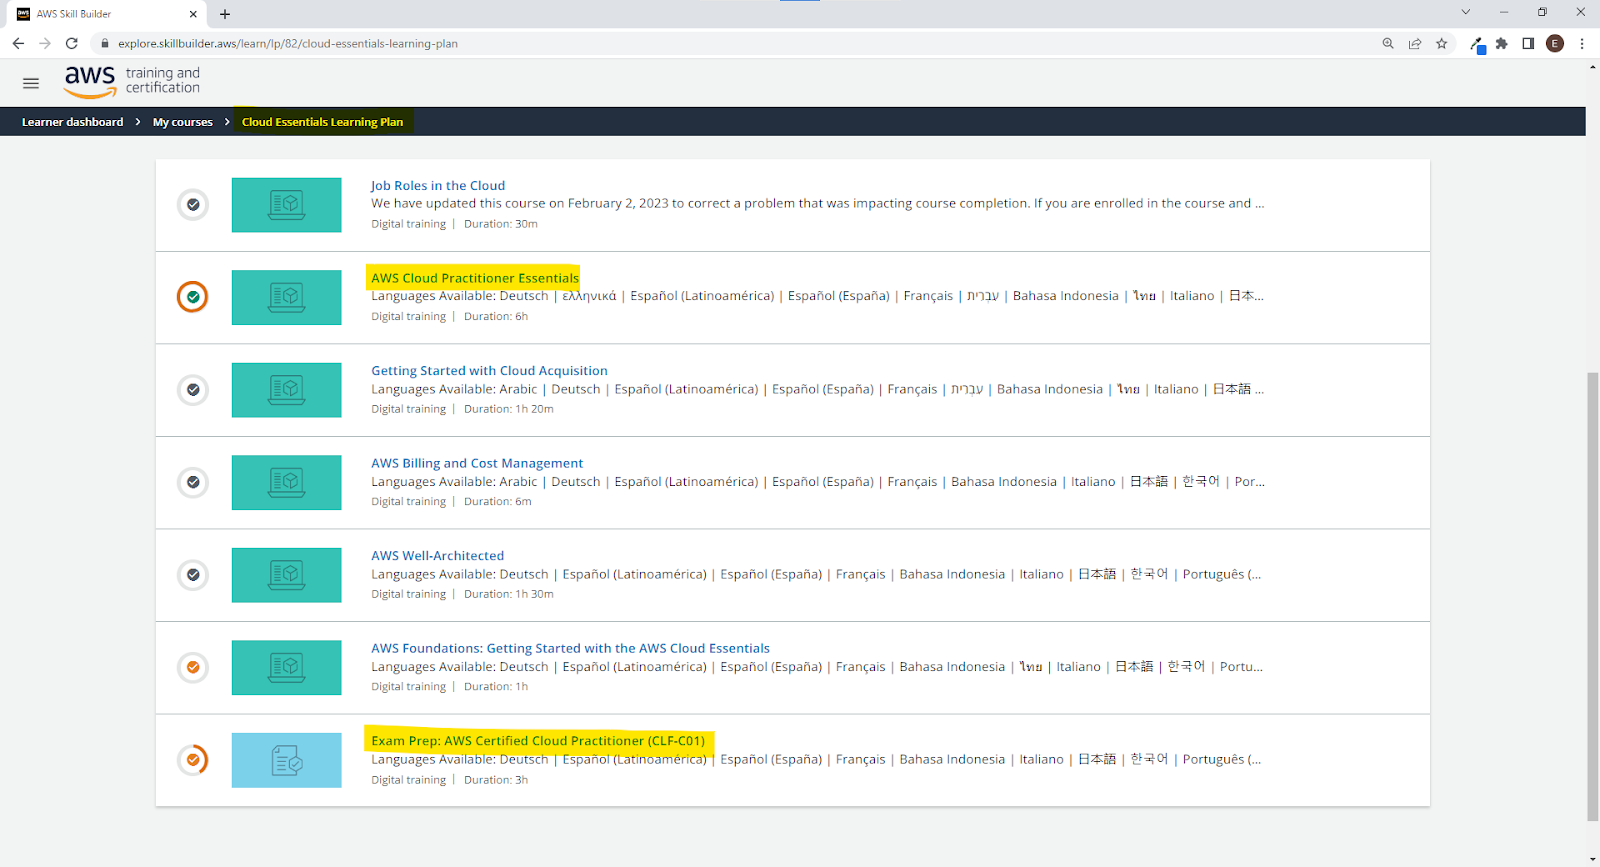Click the Job Roles in the Cloud thumbnail

point(286,205)
